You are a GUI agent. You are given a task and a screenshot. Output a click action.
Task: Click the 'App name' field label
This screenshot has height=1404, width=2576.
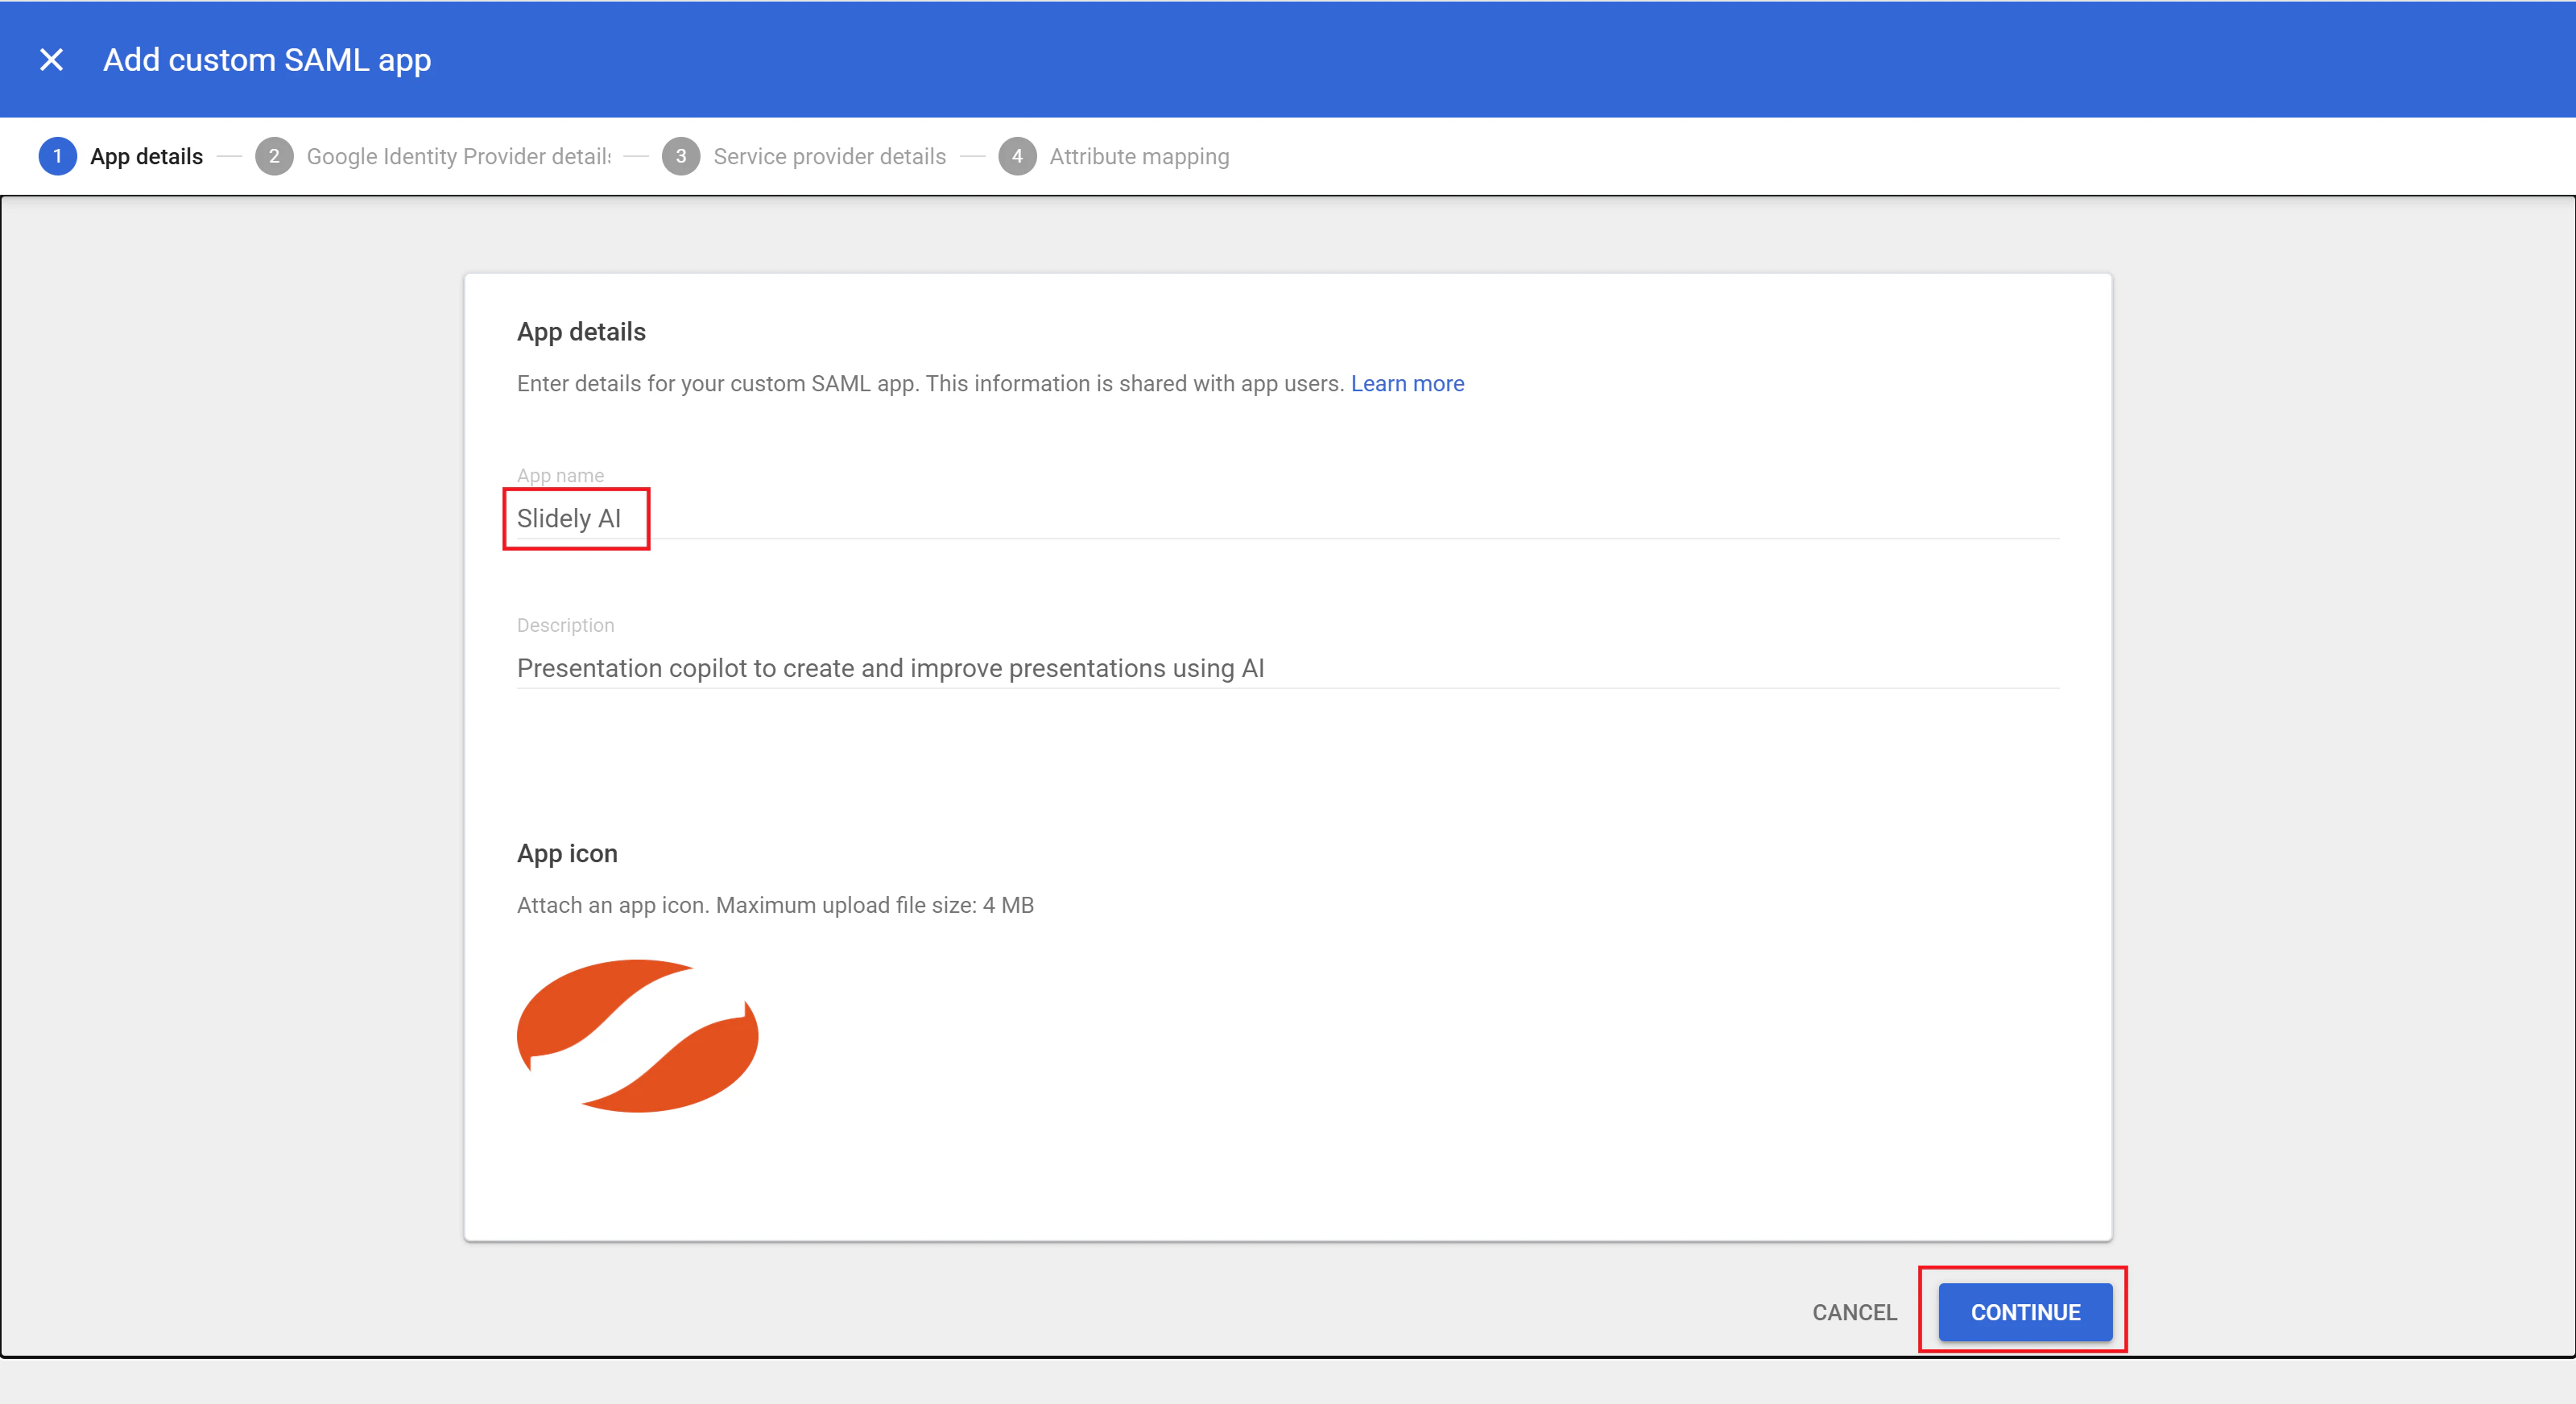click(x=560, y=476)
